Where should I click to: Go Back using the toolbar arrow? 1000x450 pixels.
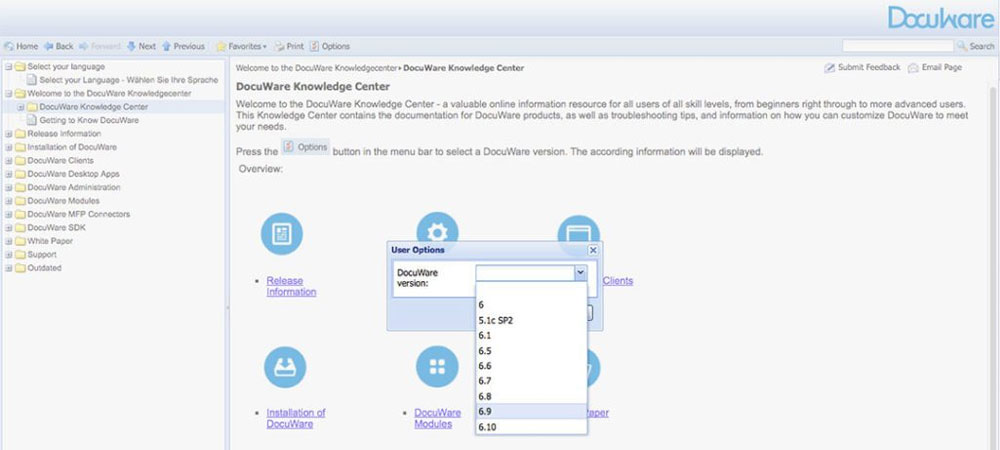[x=58, y=47]
